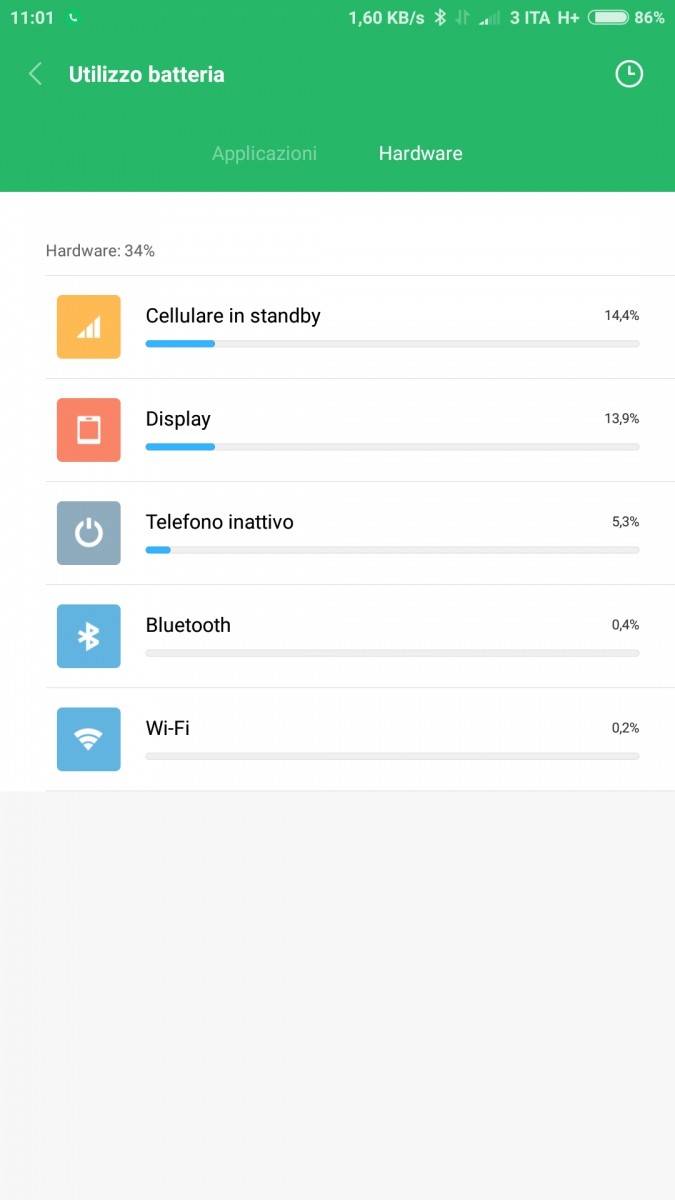Tap the status bar Bluetooth icon
675x1200 pixels.
[x=439, y=18]
